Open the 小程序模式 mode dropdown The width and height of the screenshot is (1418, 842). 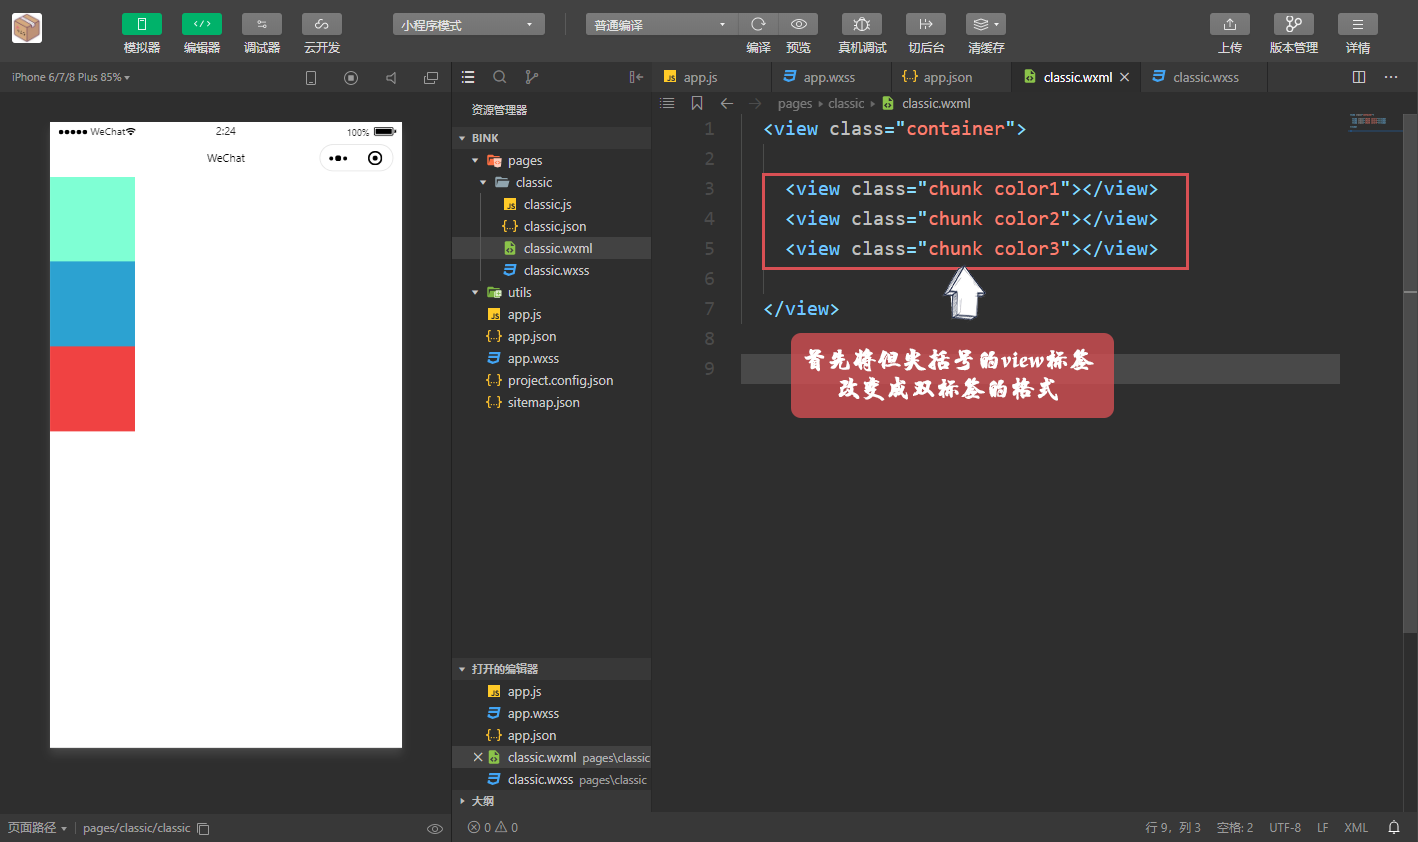468,24
